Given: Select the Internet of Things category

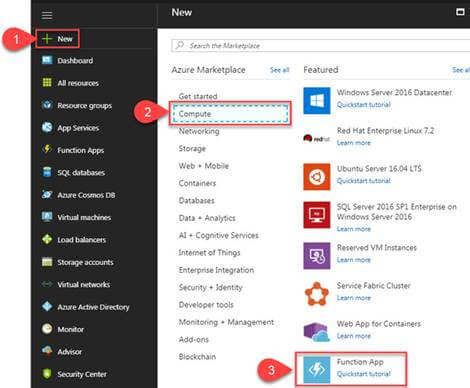Looking at the screenshot, I should pyautogui.click(x=209, y=253).
